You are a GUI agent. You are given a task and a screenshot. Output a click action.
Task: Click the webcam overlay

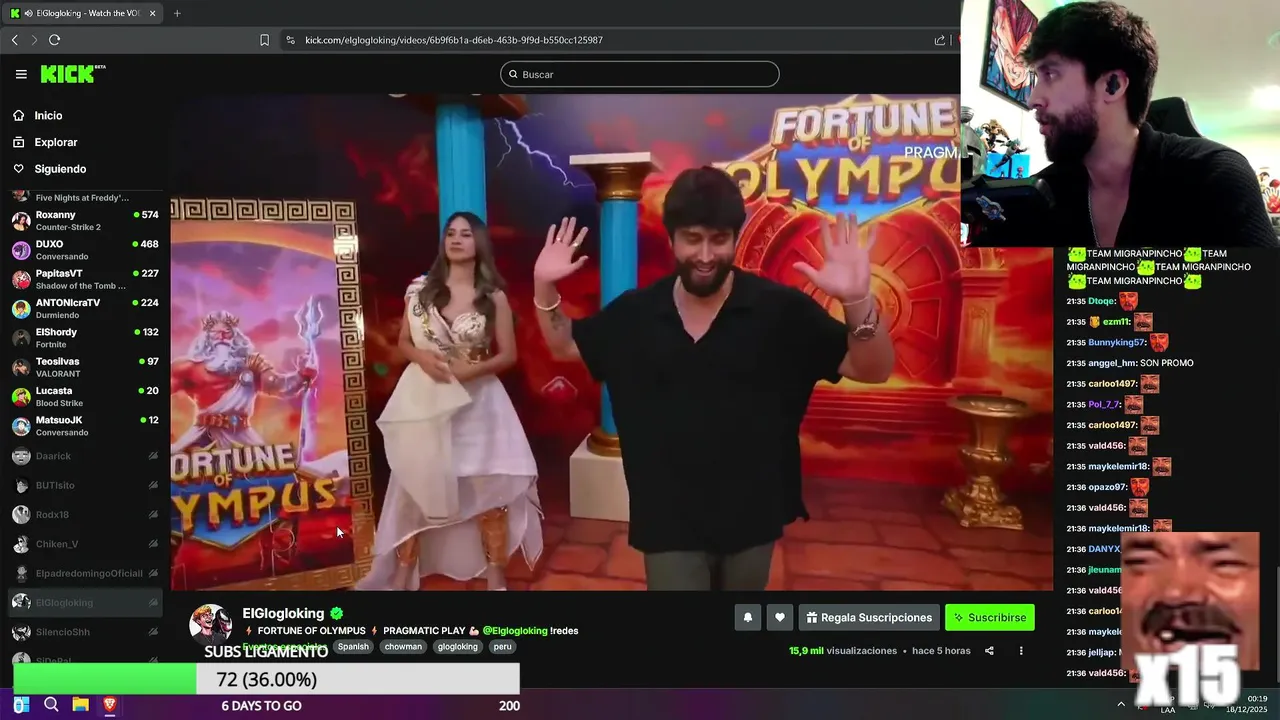pos(1120,123)
